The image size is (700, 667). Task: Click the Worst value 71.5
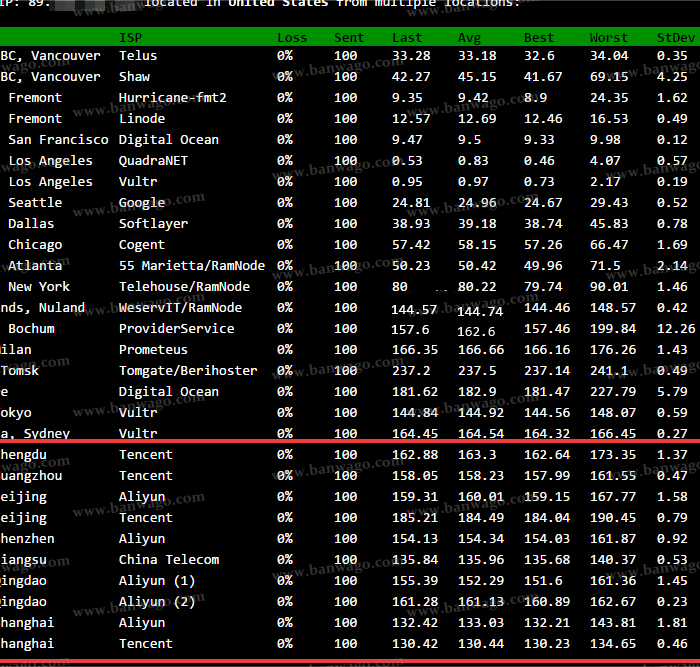pos(605,266)
